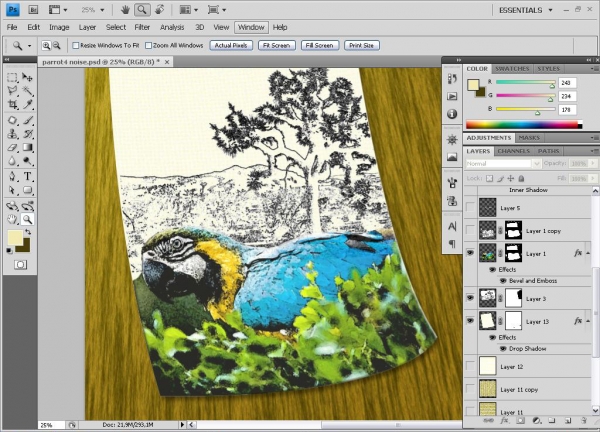Screen dimensions: 600x432
Task: Select the Blur tool
Action: [x=12, y=161]
